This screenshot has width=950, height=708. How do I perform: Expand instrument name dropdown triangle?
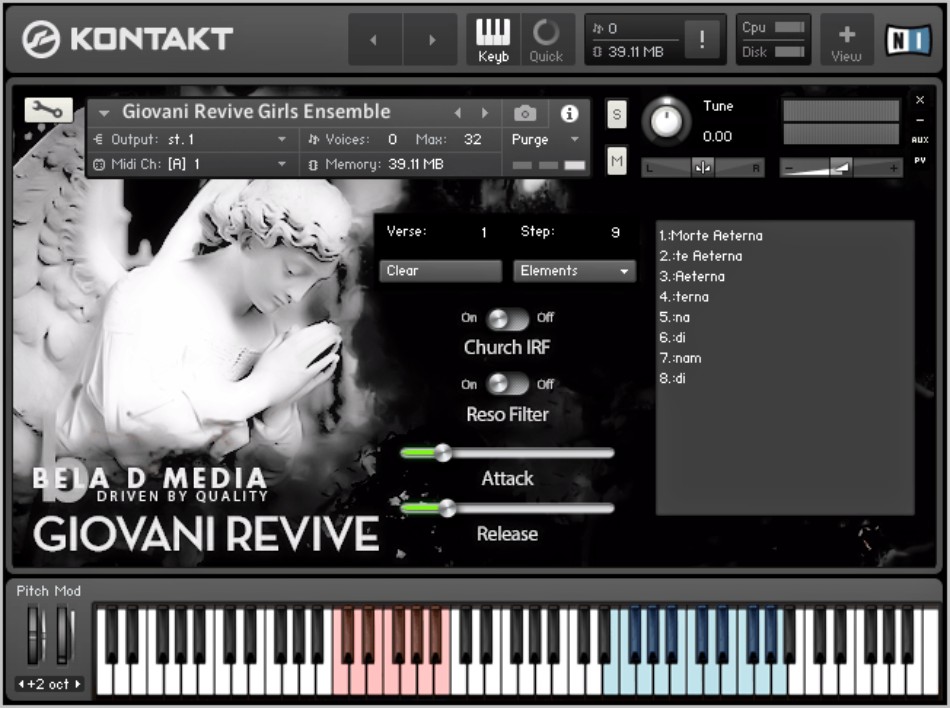point(104,113)
